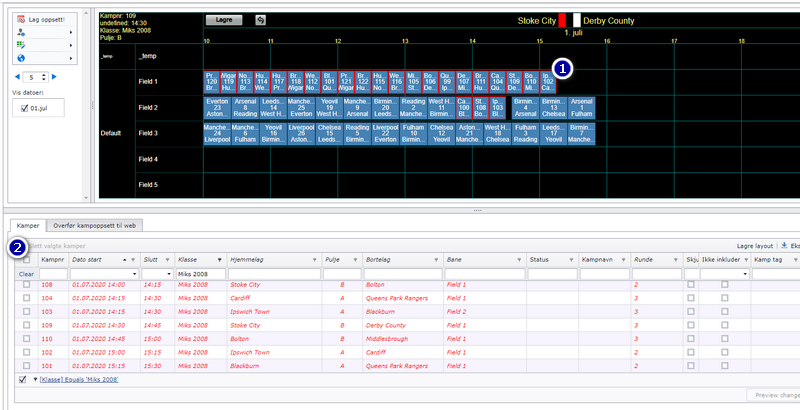The height and width of the screenshot is (410, 800).
Task: Switch to the Kamper tab
Action: pos(28,225)
